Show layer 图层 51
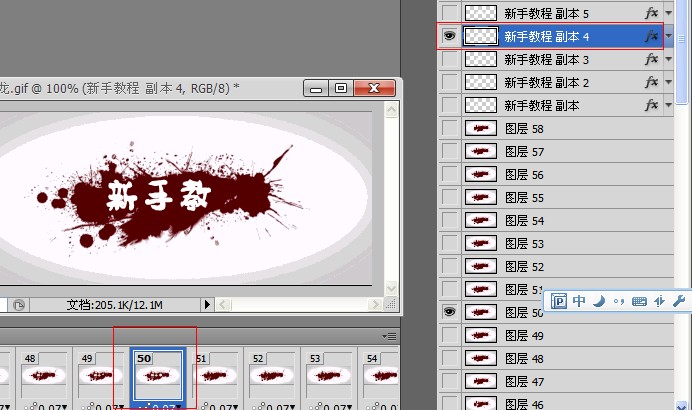Screen dimensions: 692x410 click(450, 289)
